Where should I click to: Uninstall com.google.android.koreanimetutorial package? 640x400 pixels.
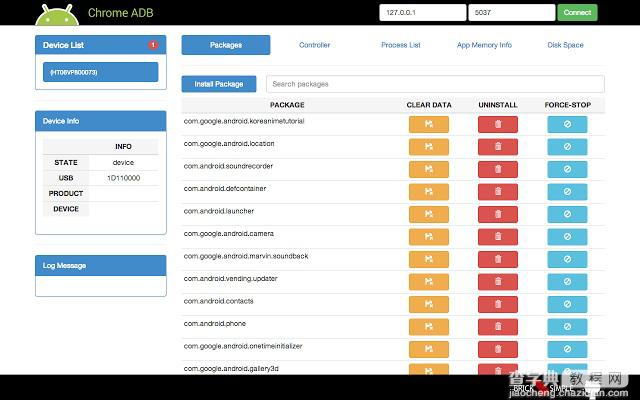pos(498,124)
